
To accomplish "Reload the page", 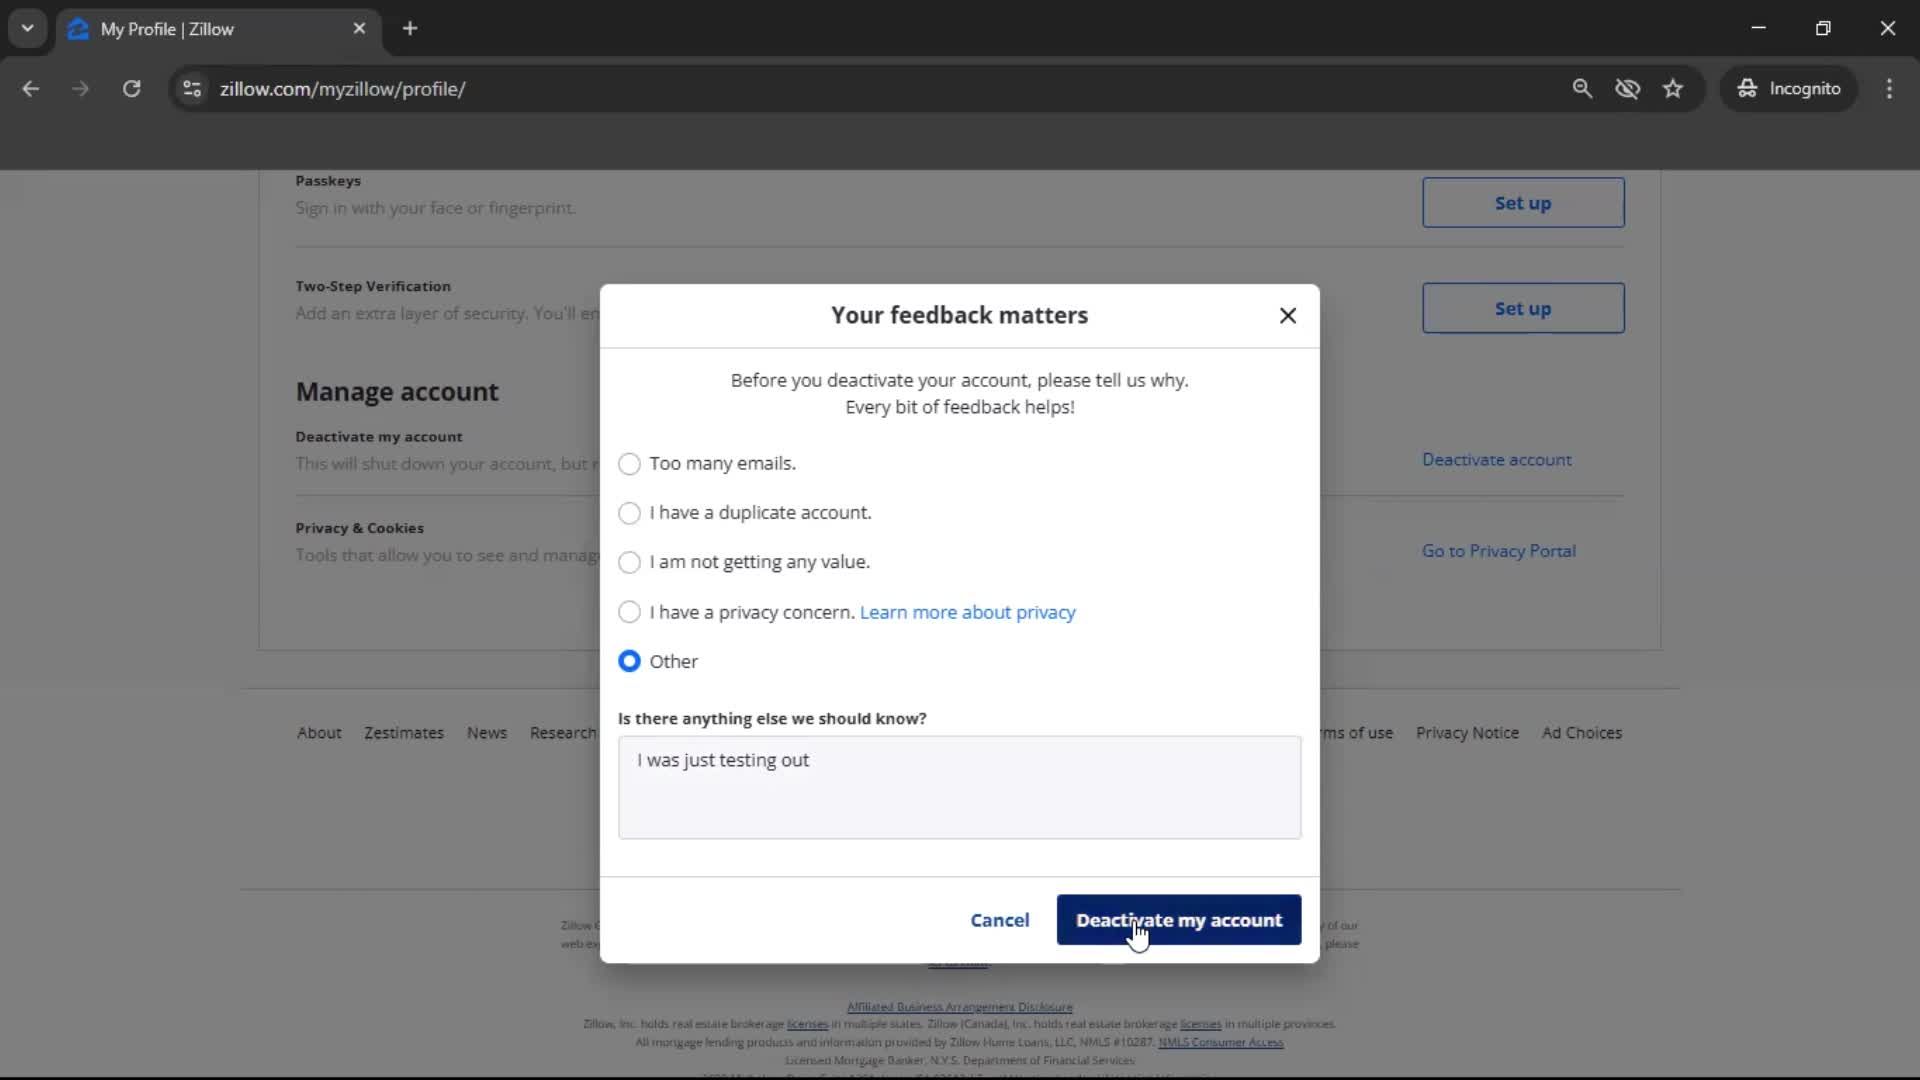I will pos(131,89).
